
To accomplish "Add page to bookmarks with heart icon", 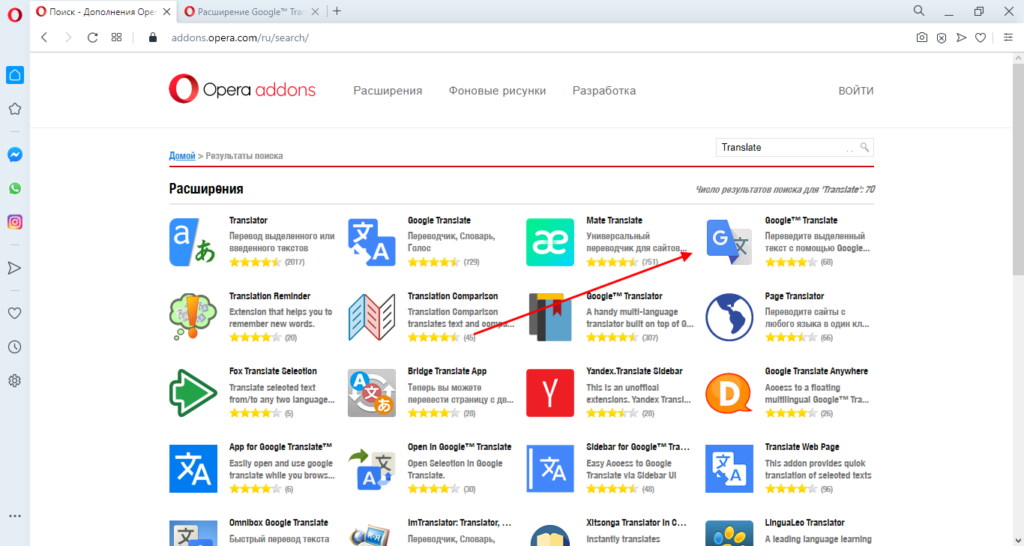I will (x=981, y=37).
